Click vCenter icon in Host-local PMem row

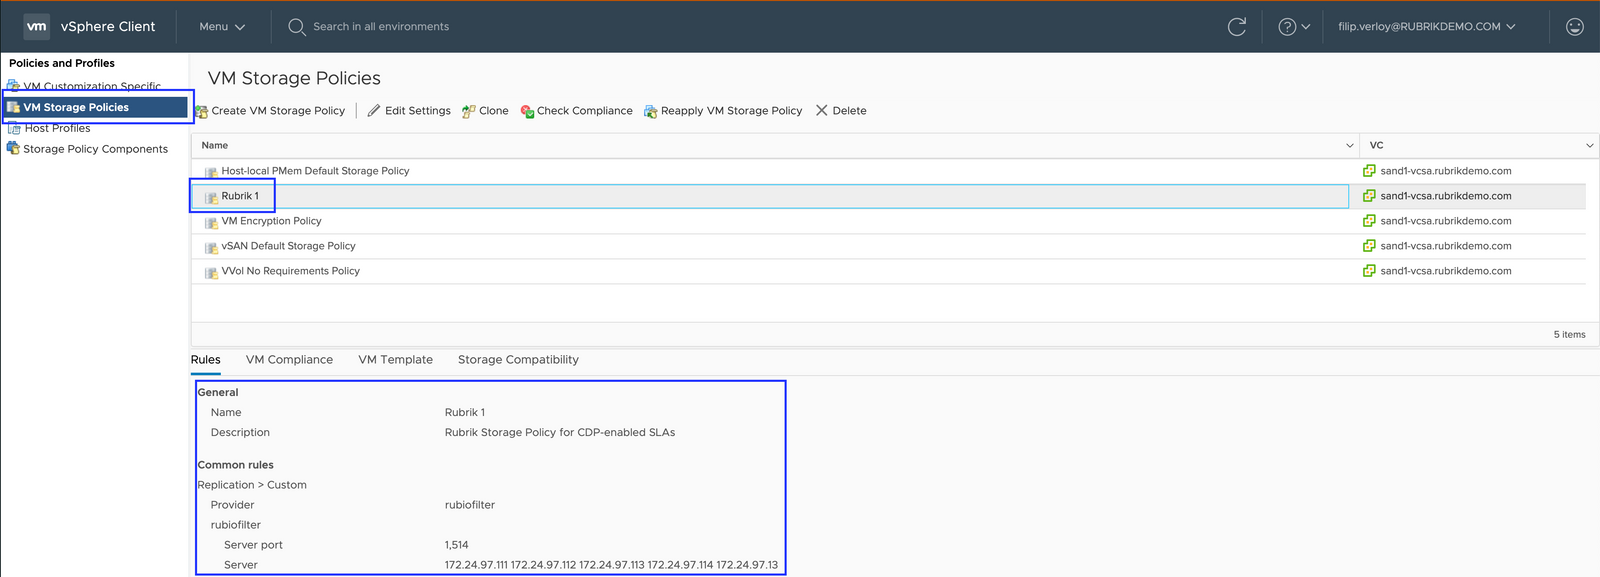coord(1369,171)
